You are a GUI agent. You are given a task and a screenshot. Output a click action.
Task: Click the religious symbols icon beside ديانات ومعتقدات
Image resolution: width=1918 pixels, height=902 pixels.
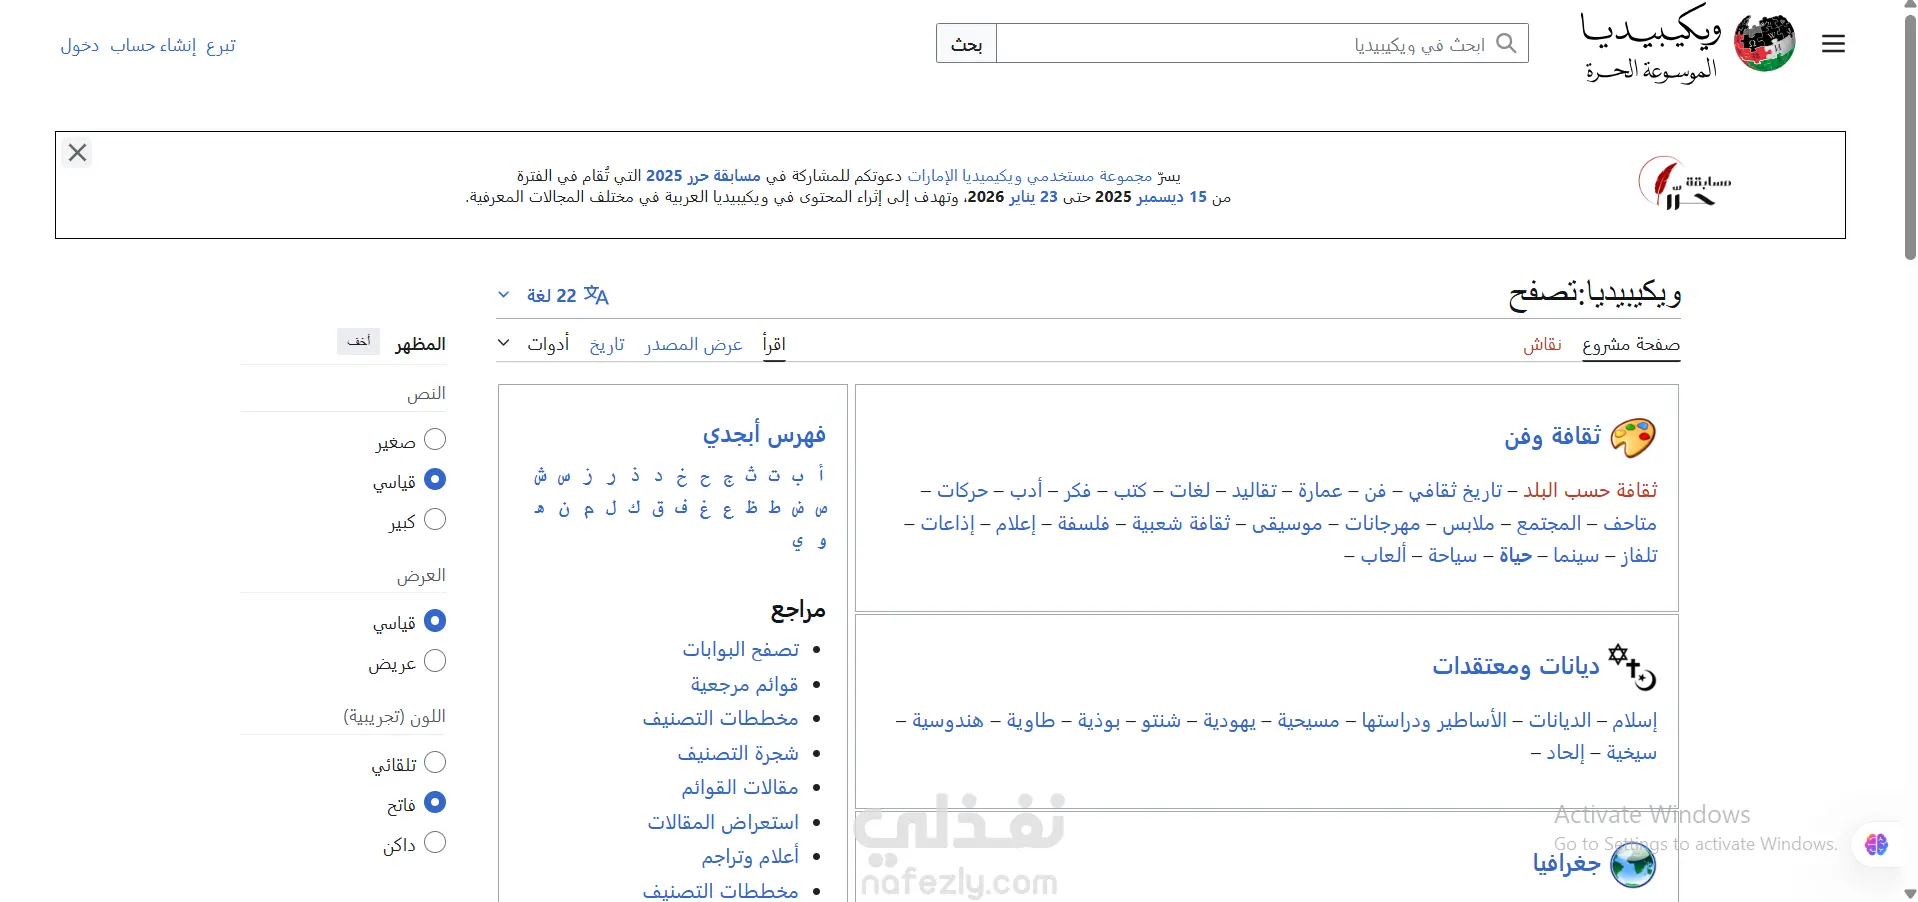coord(1633,667)
